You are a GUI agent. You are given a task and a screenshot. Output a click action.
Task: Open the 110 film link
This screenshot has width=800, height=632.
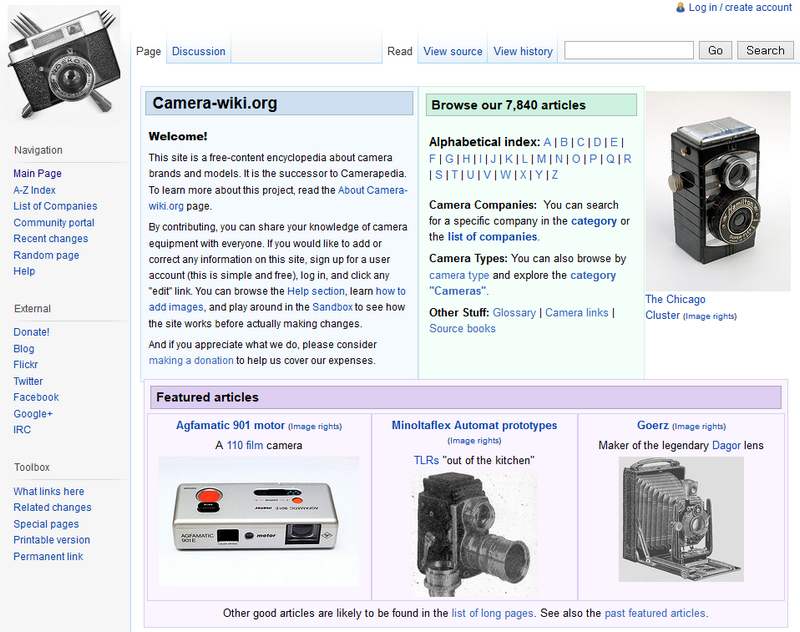pos(245,445)
